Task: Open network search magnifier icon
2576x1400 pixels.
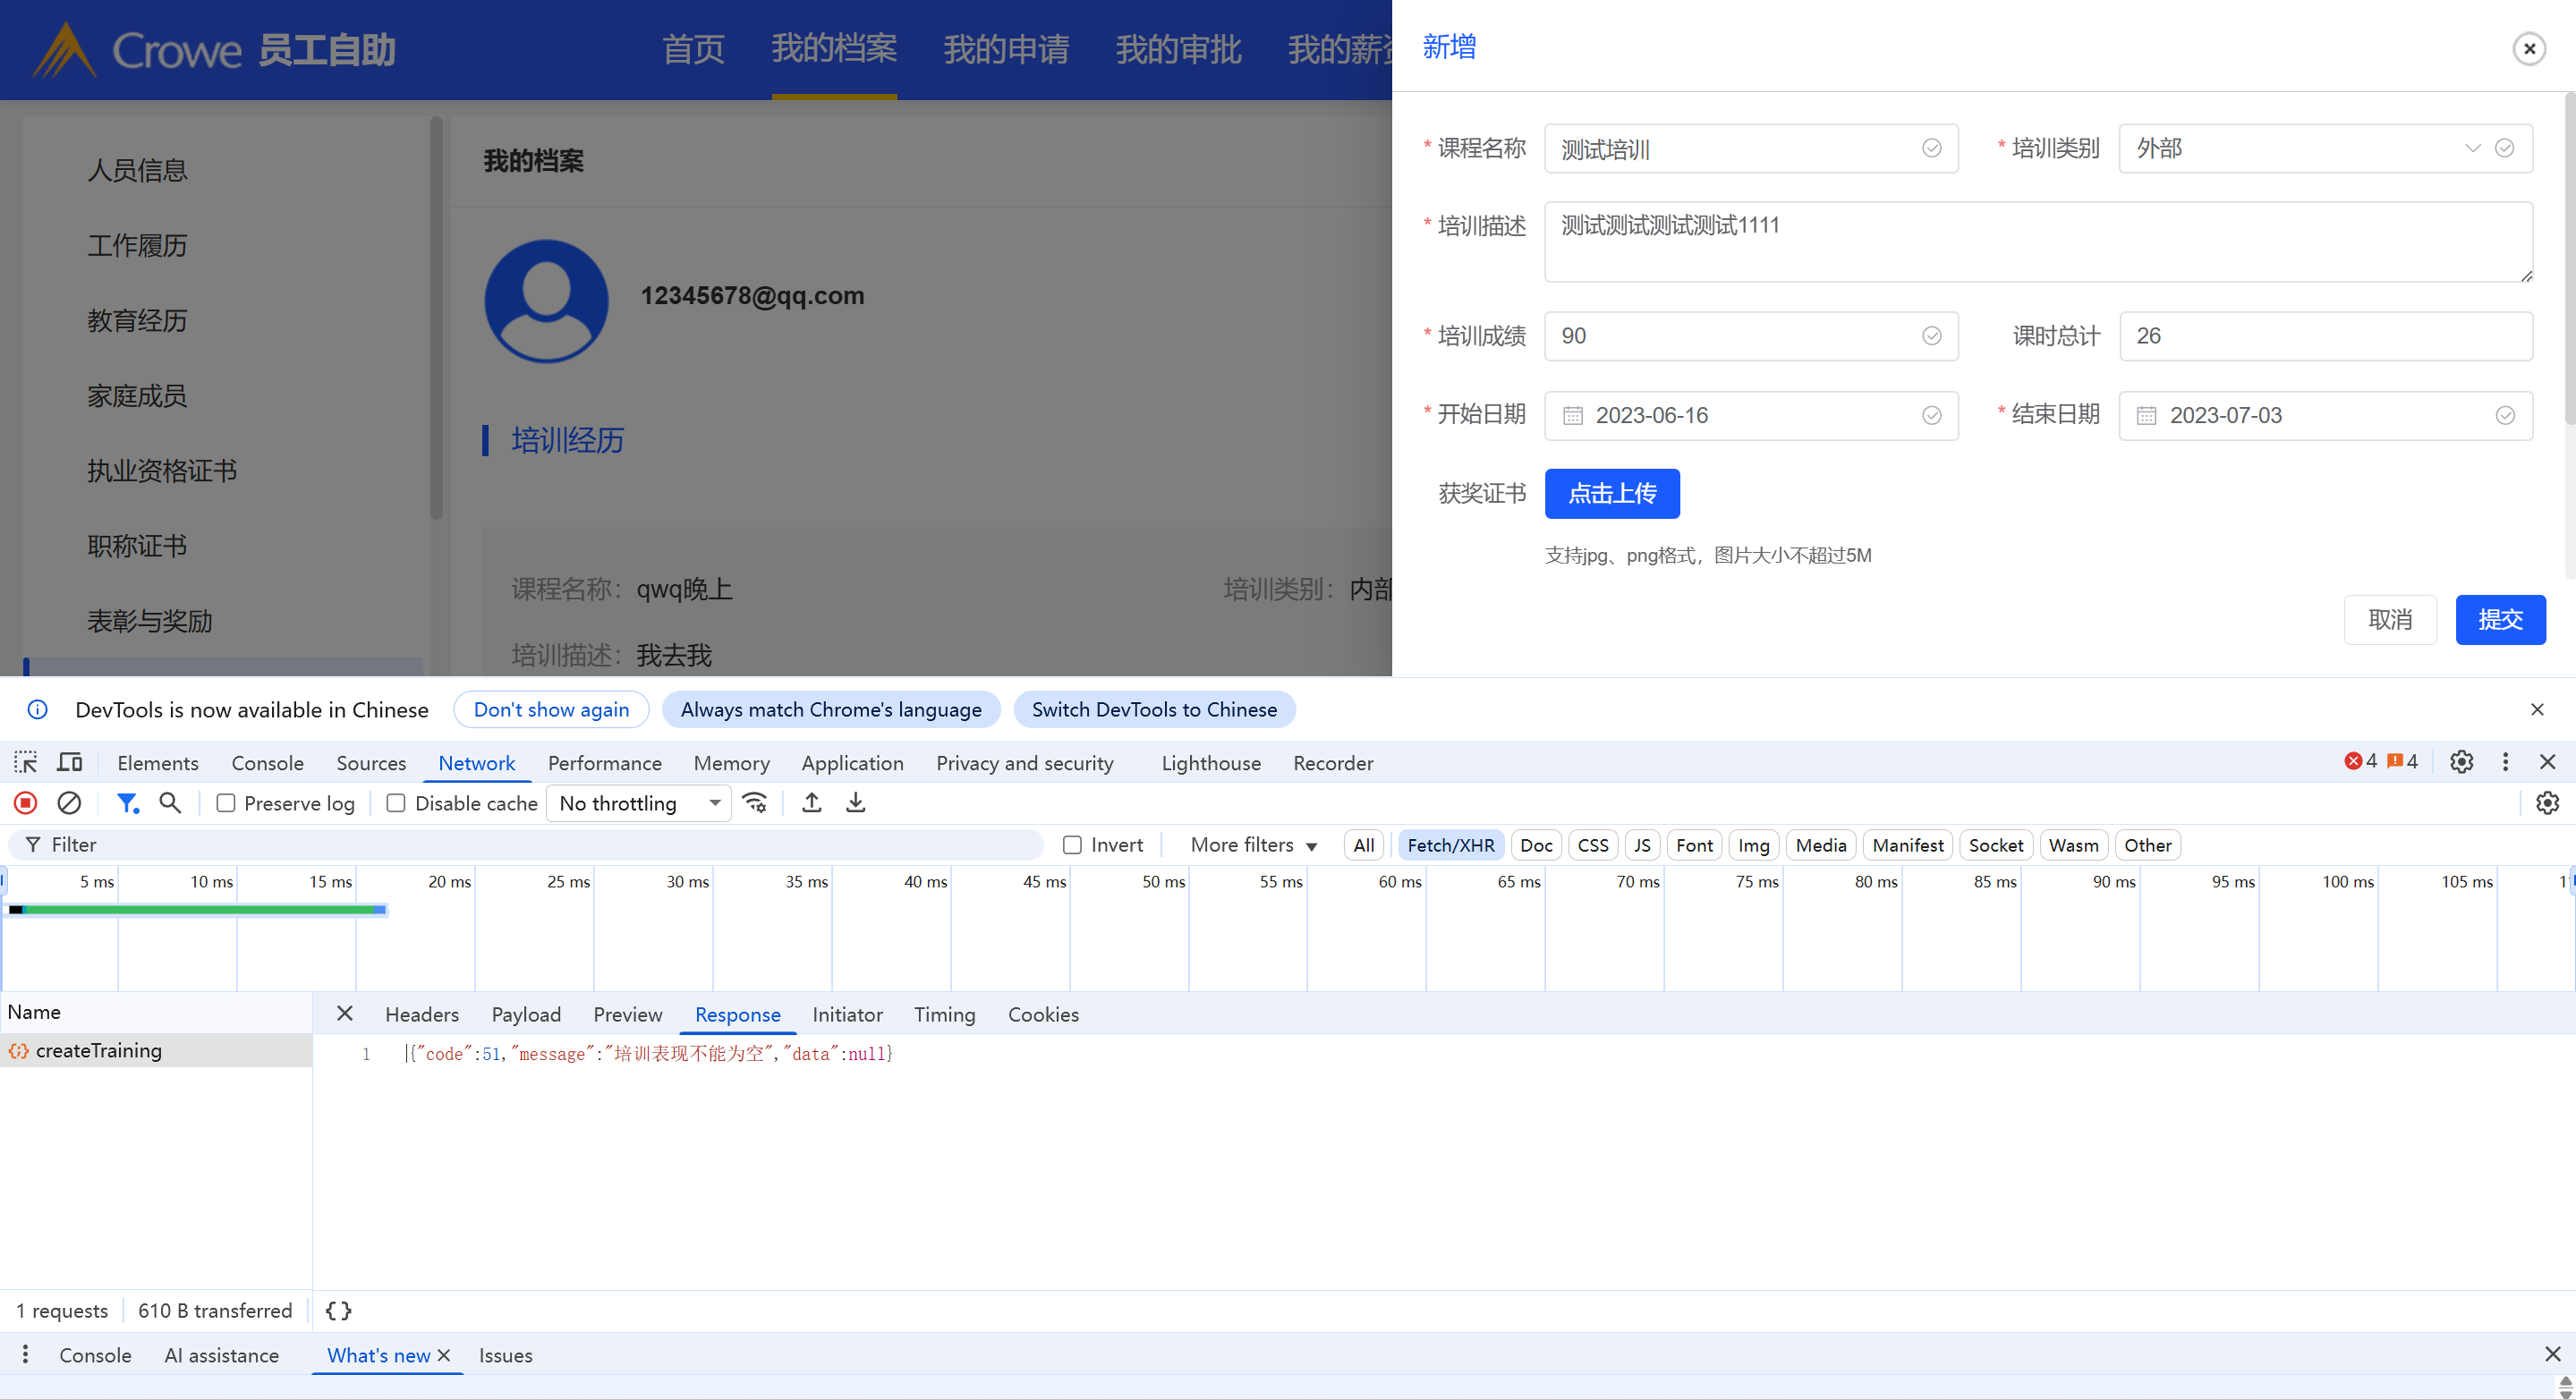Action: point(170,803)
